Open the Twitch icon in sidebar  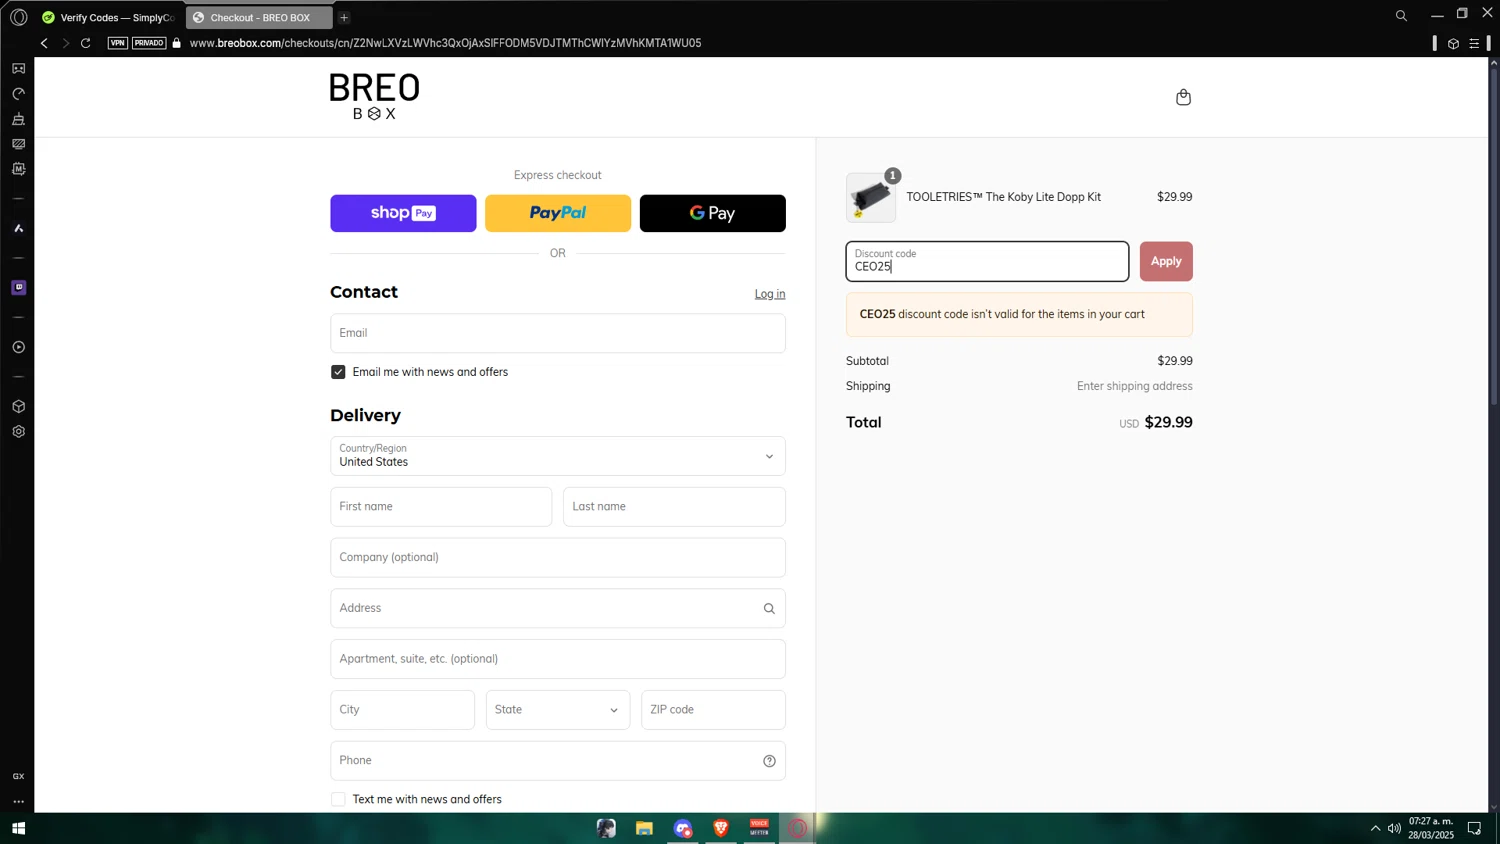coord(18,288)
